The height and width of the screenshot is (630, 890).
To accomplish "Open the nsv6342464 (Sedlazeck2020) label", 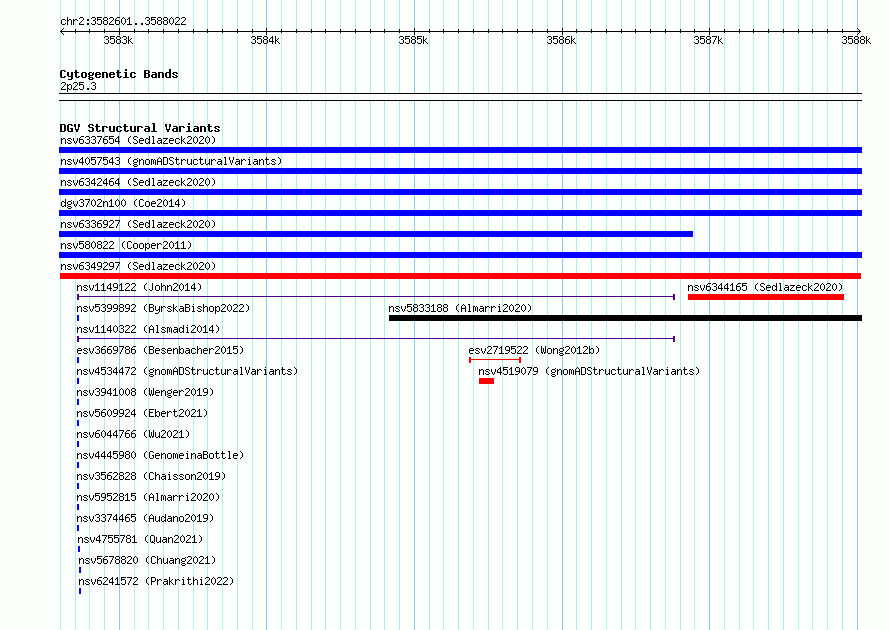I will (x=138, y=182).
